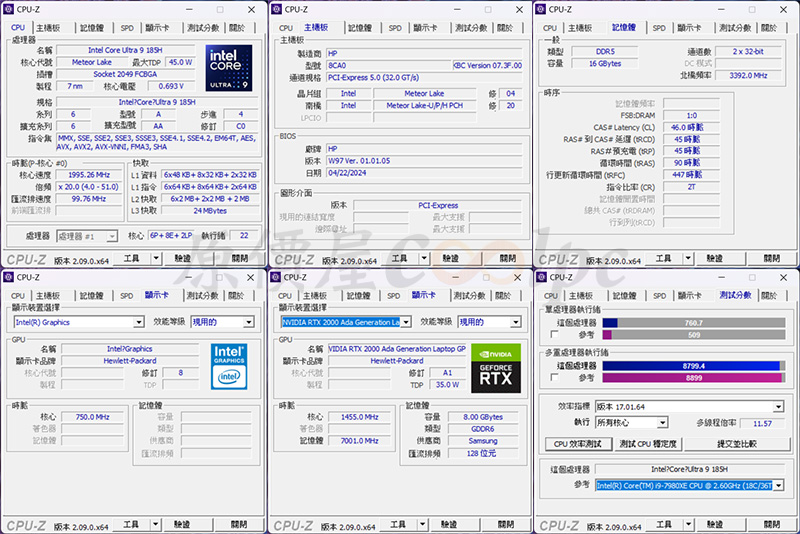Image resolution: width=800 pixels, height=534 pixels.
Task: Click the PCI-Express 5.0 (32.0 GT/s) value
Action: pos(424,78)
